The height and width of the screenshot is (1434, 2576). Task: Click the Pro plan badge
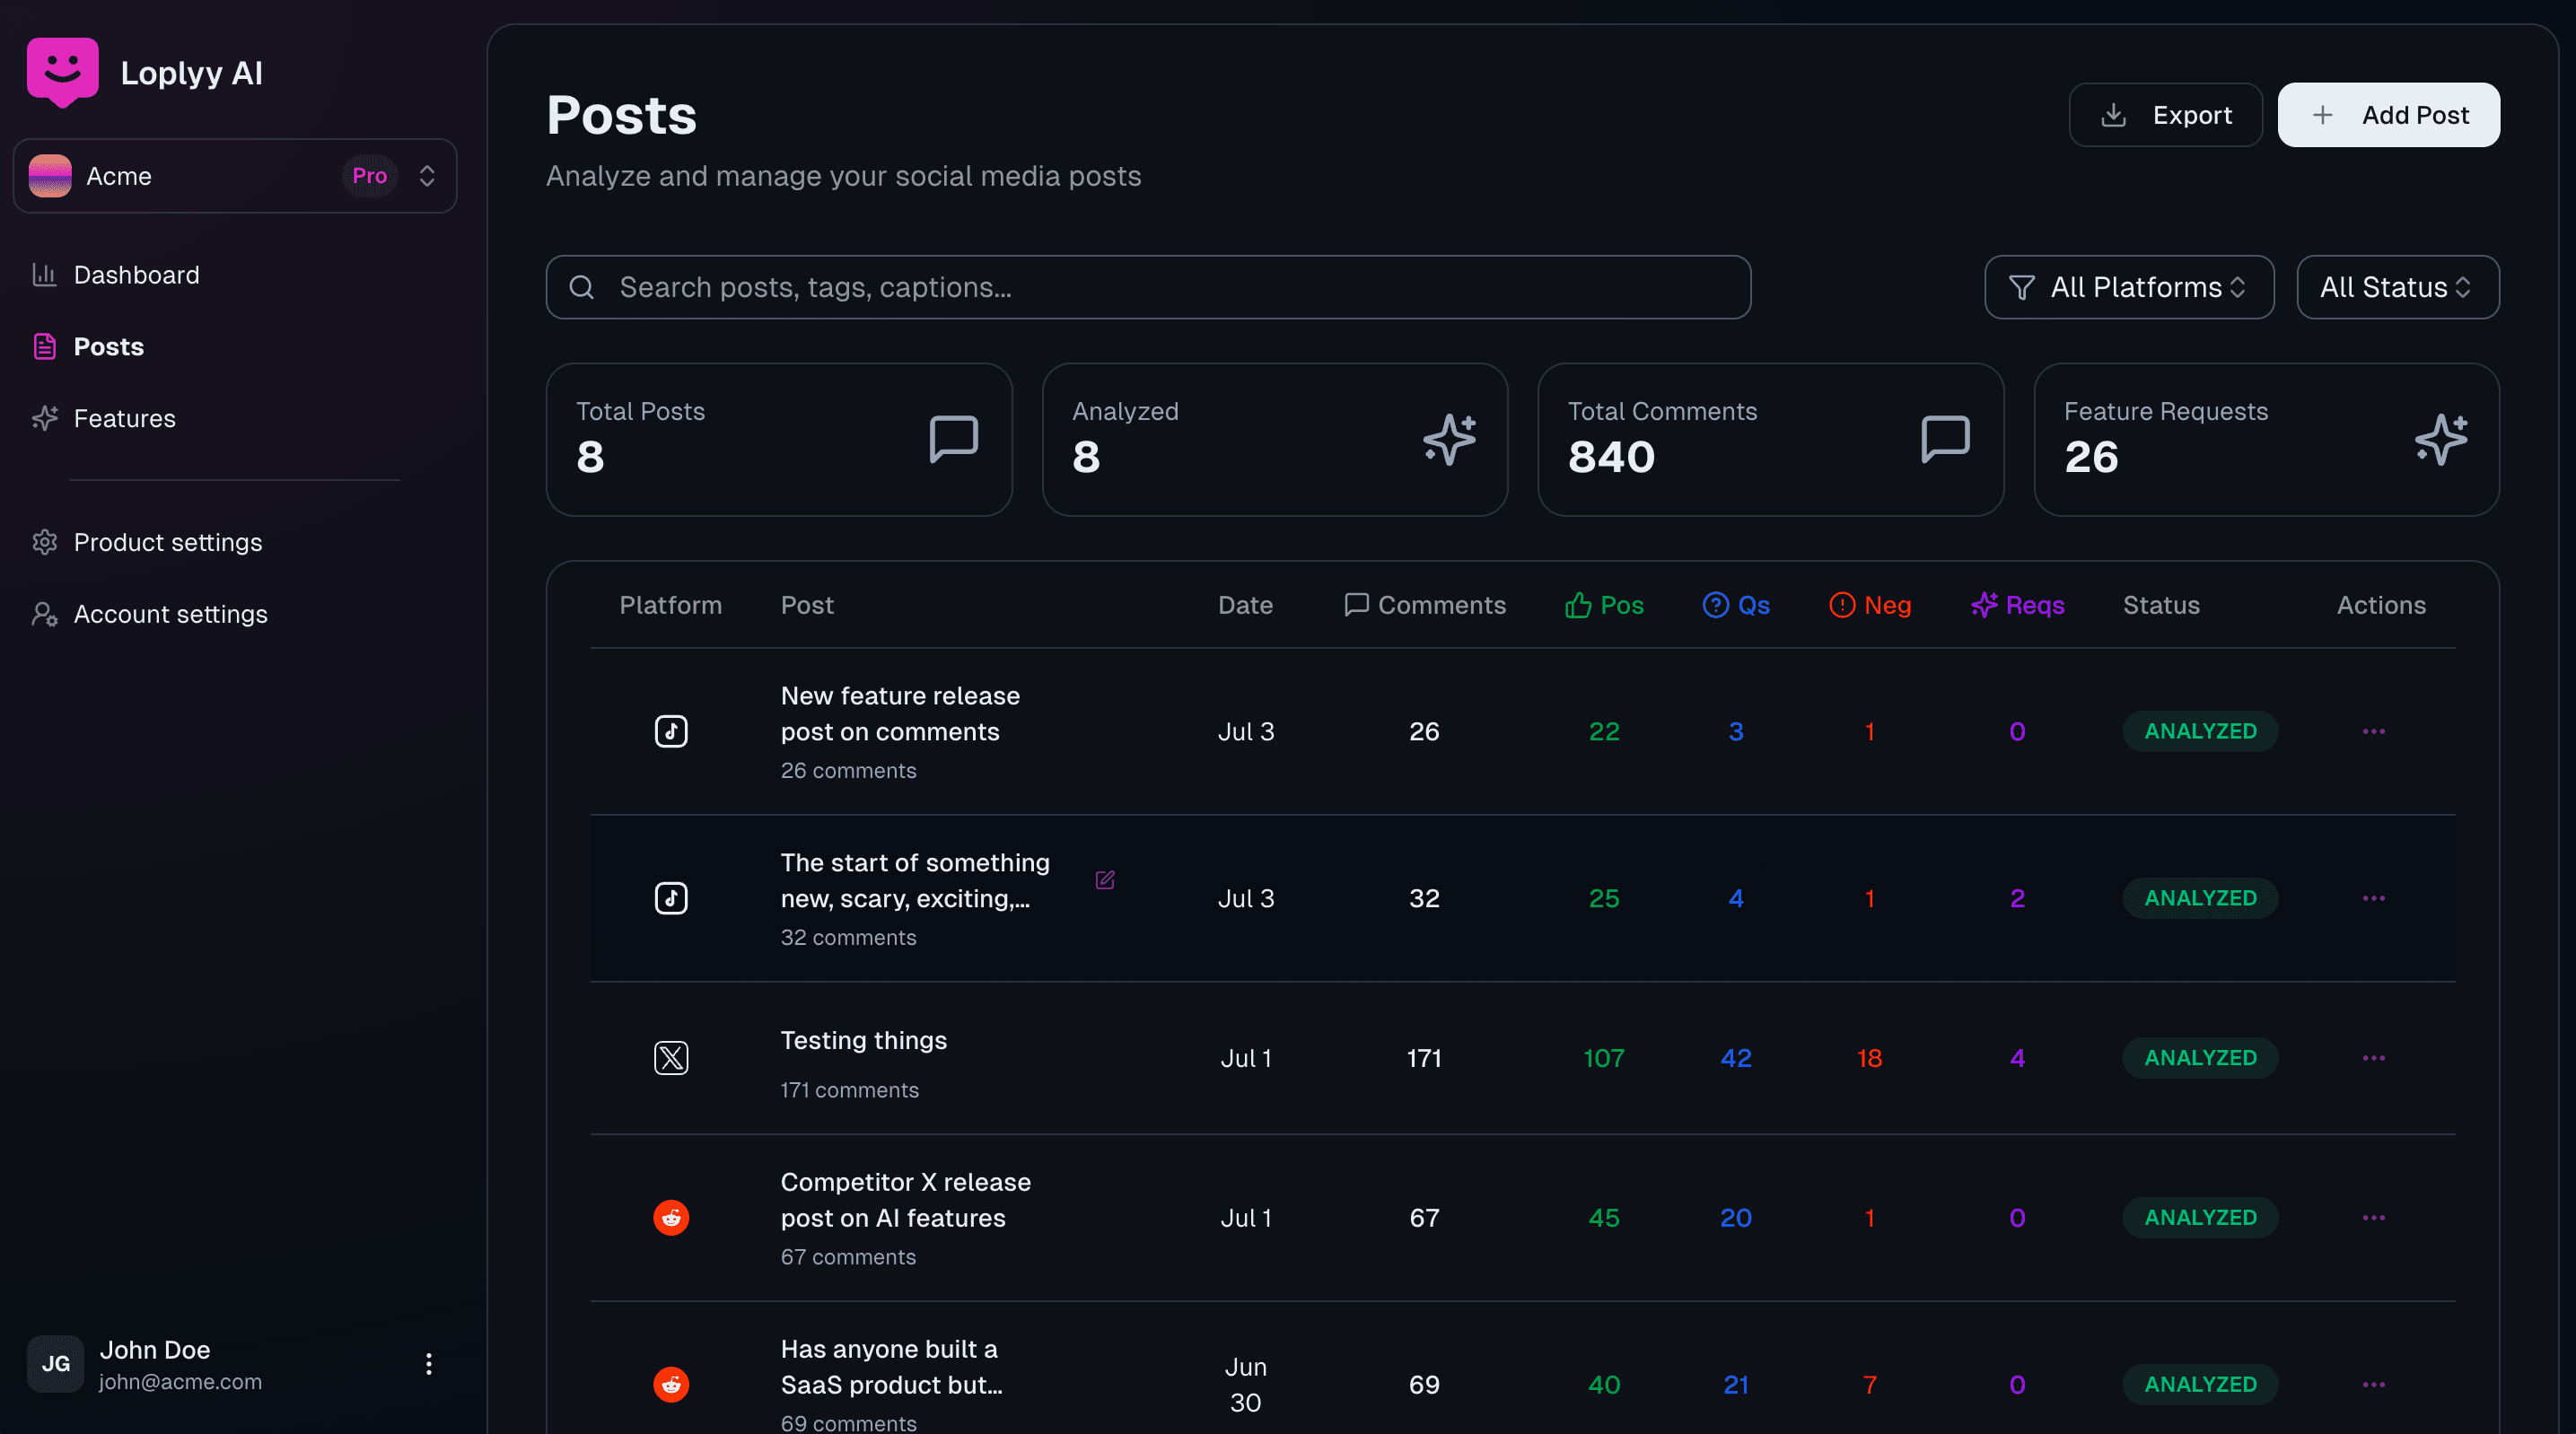[369, 176]
